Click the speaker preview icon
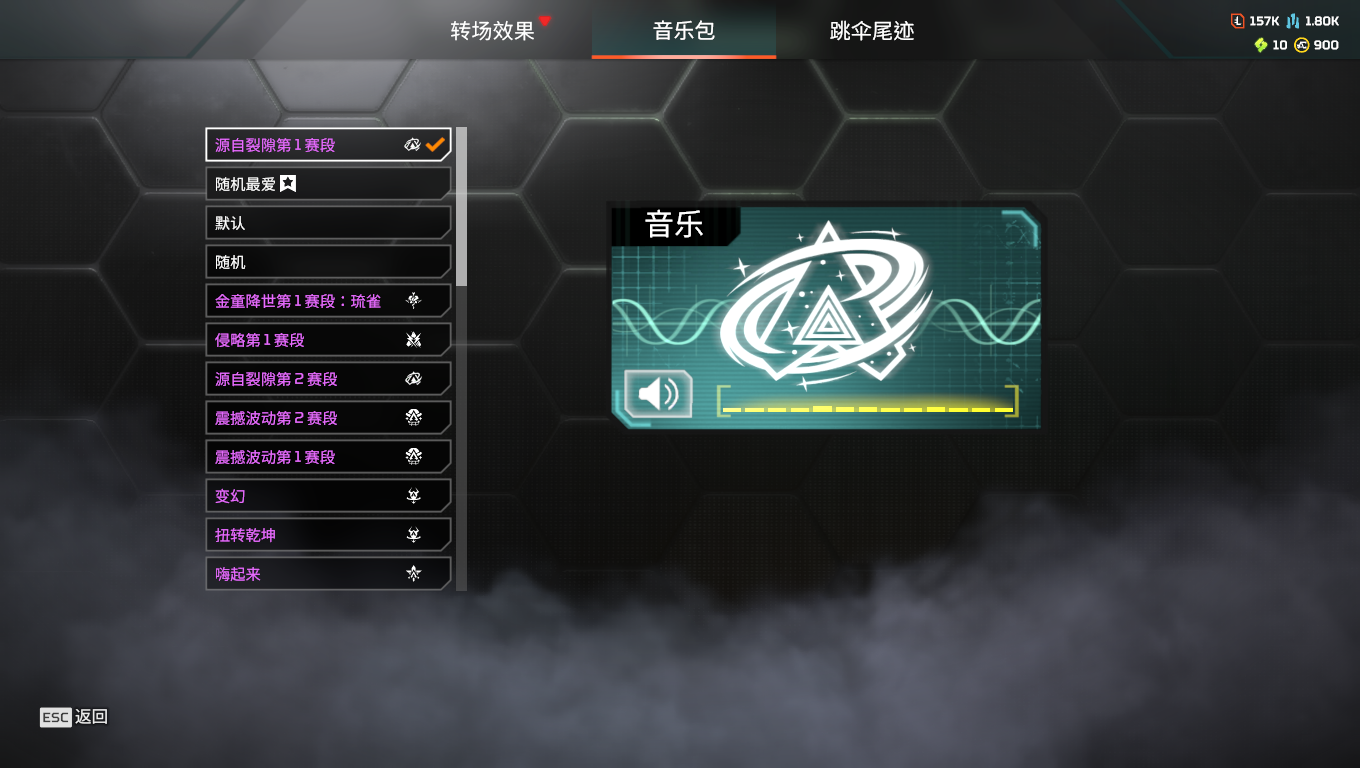 point(658,394)
